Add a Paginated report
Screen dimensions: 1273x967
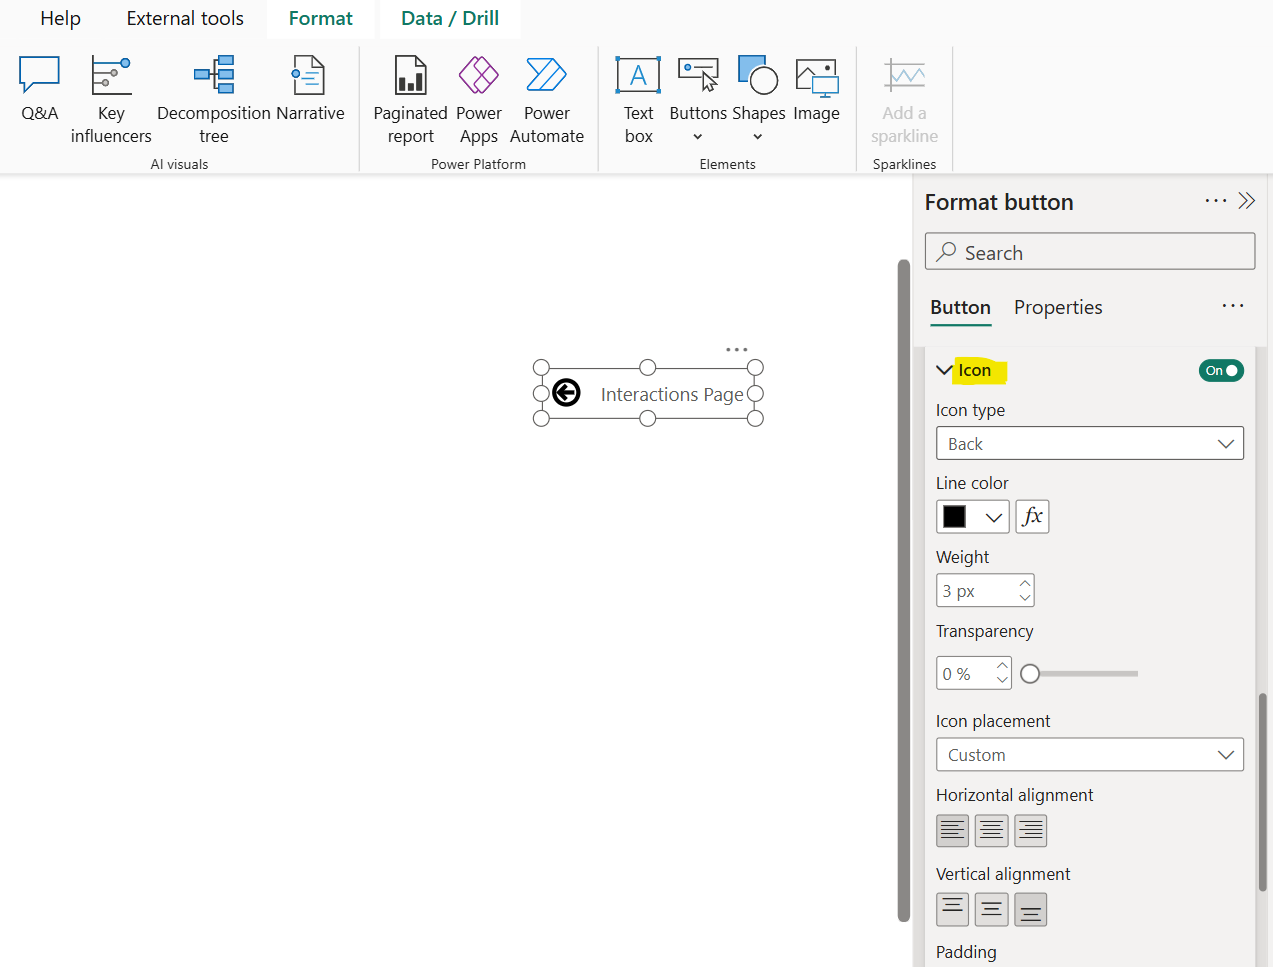point(410,95)
